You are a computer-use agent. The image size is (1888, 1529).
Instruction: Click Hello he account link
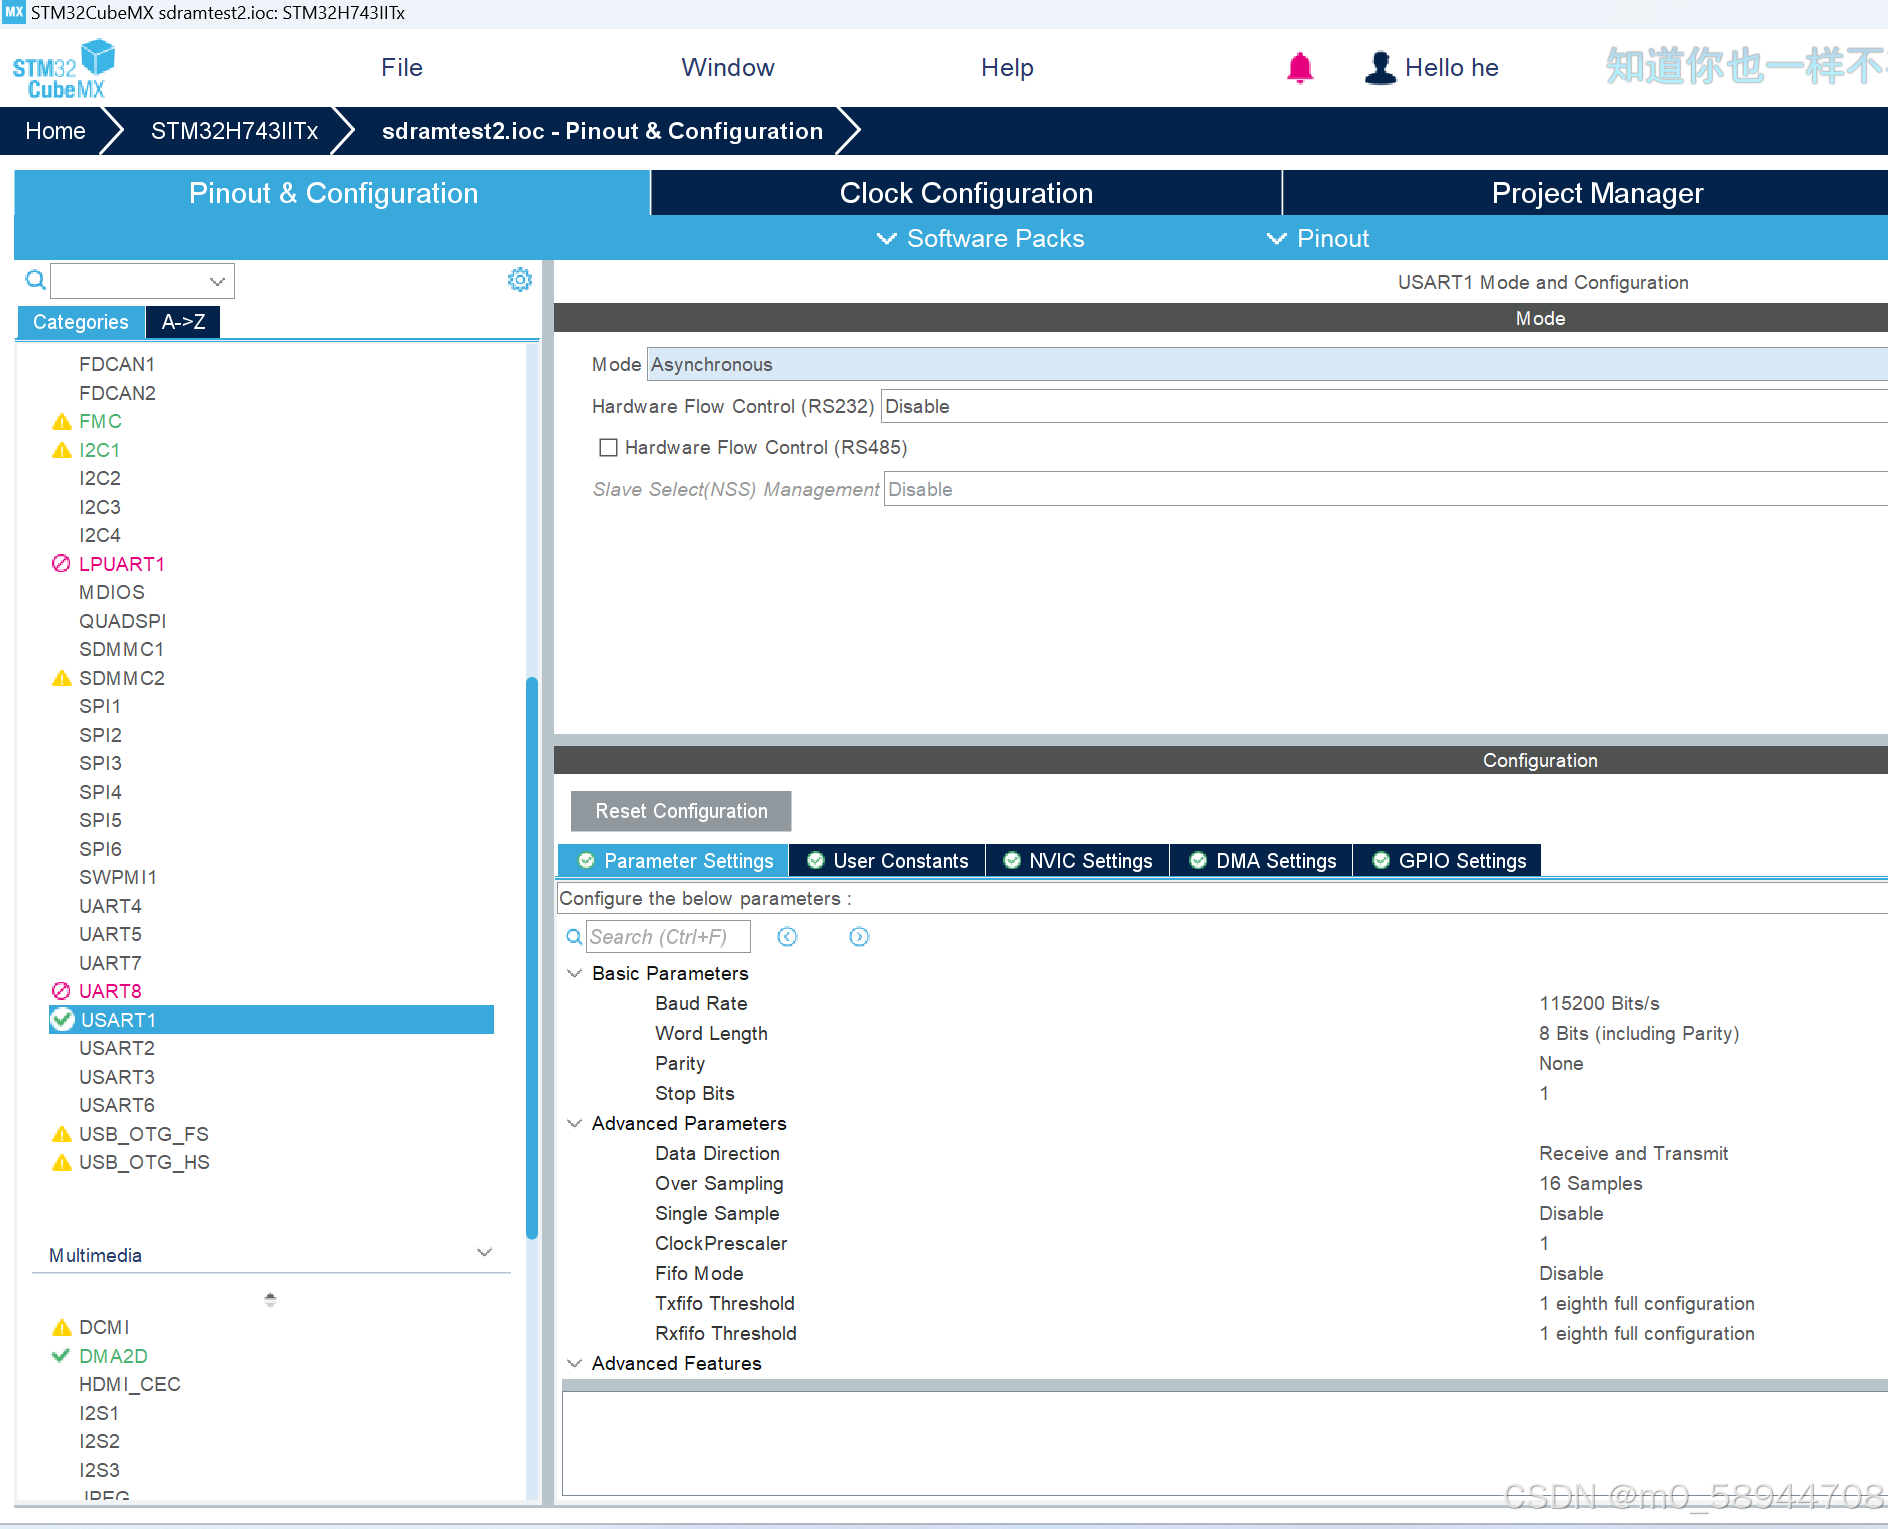click(x=1451, y=68)
